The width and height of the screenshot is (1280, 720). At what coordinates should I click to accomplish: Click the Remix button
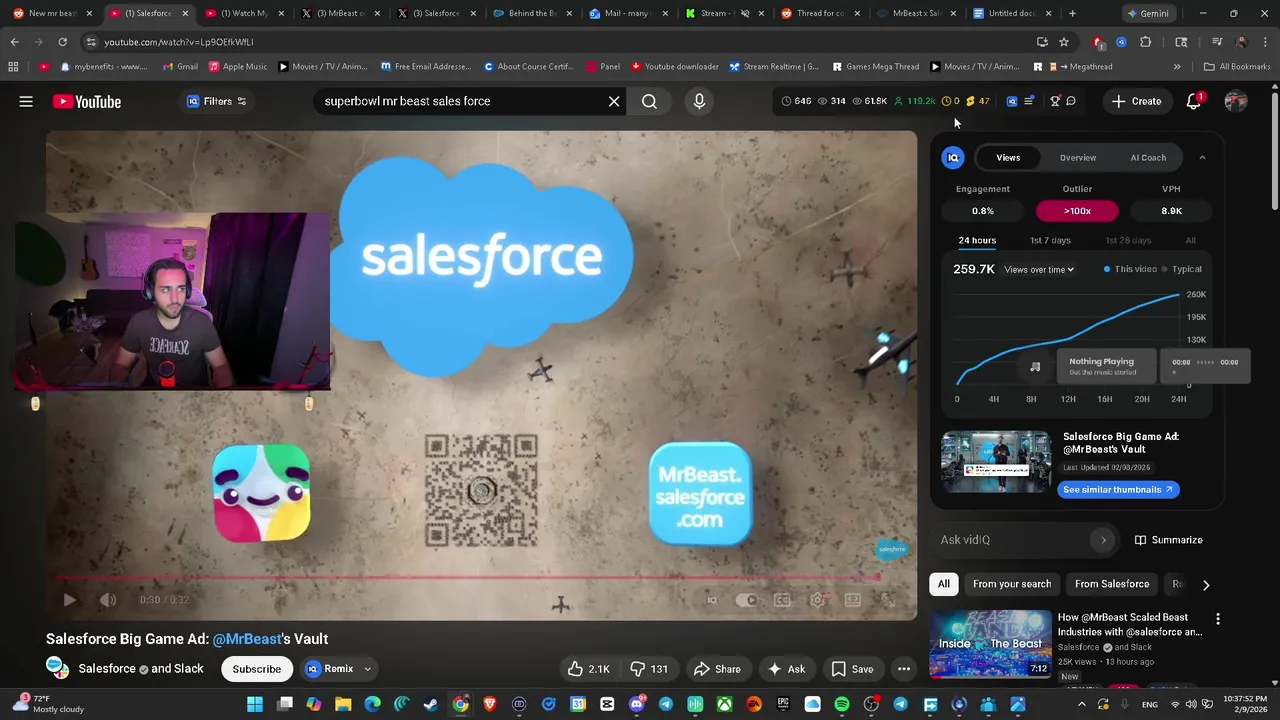point(330,669)
